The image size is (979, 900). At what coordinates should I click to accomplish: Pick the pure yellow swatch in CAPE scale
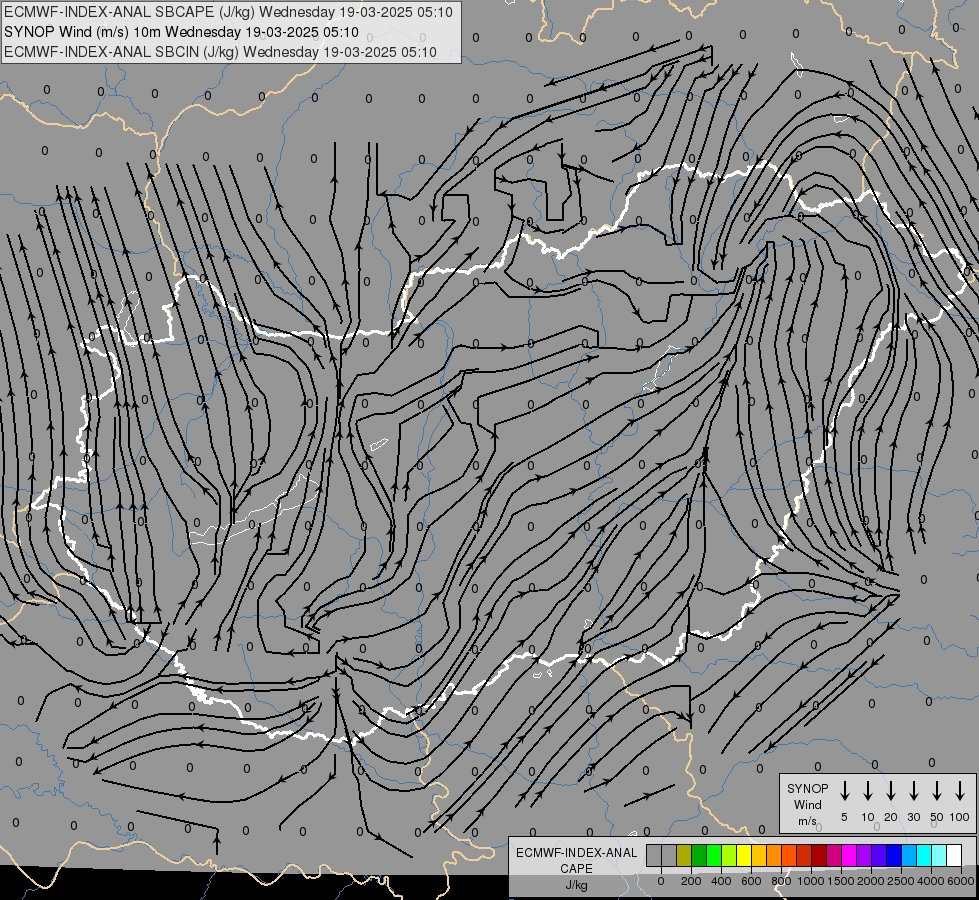tap(744, 855)
